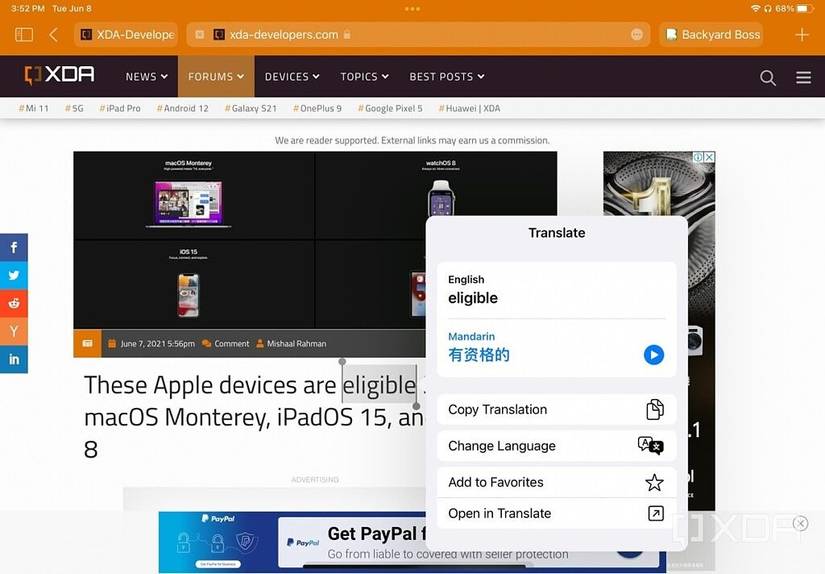The width and height of the screenshot is (825, 574).
Task: Tap the xda-developers.com address field
Action: [418, 35]
